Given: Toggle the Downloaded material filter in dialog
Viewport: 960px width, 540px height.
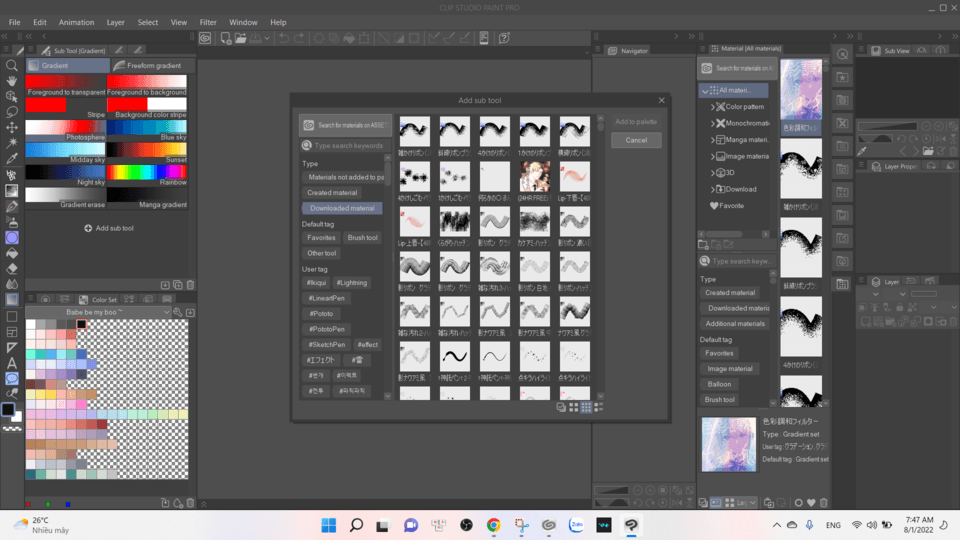Looking at the screenshot, I should [341, 208].
